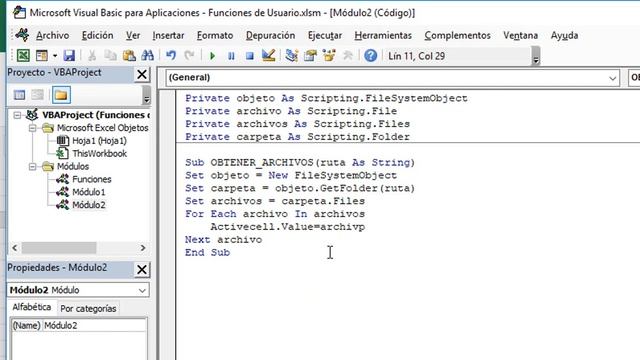Stop execution with the Reset button
The width and height of the screenshot is (640, 360).
click(250, 56)
